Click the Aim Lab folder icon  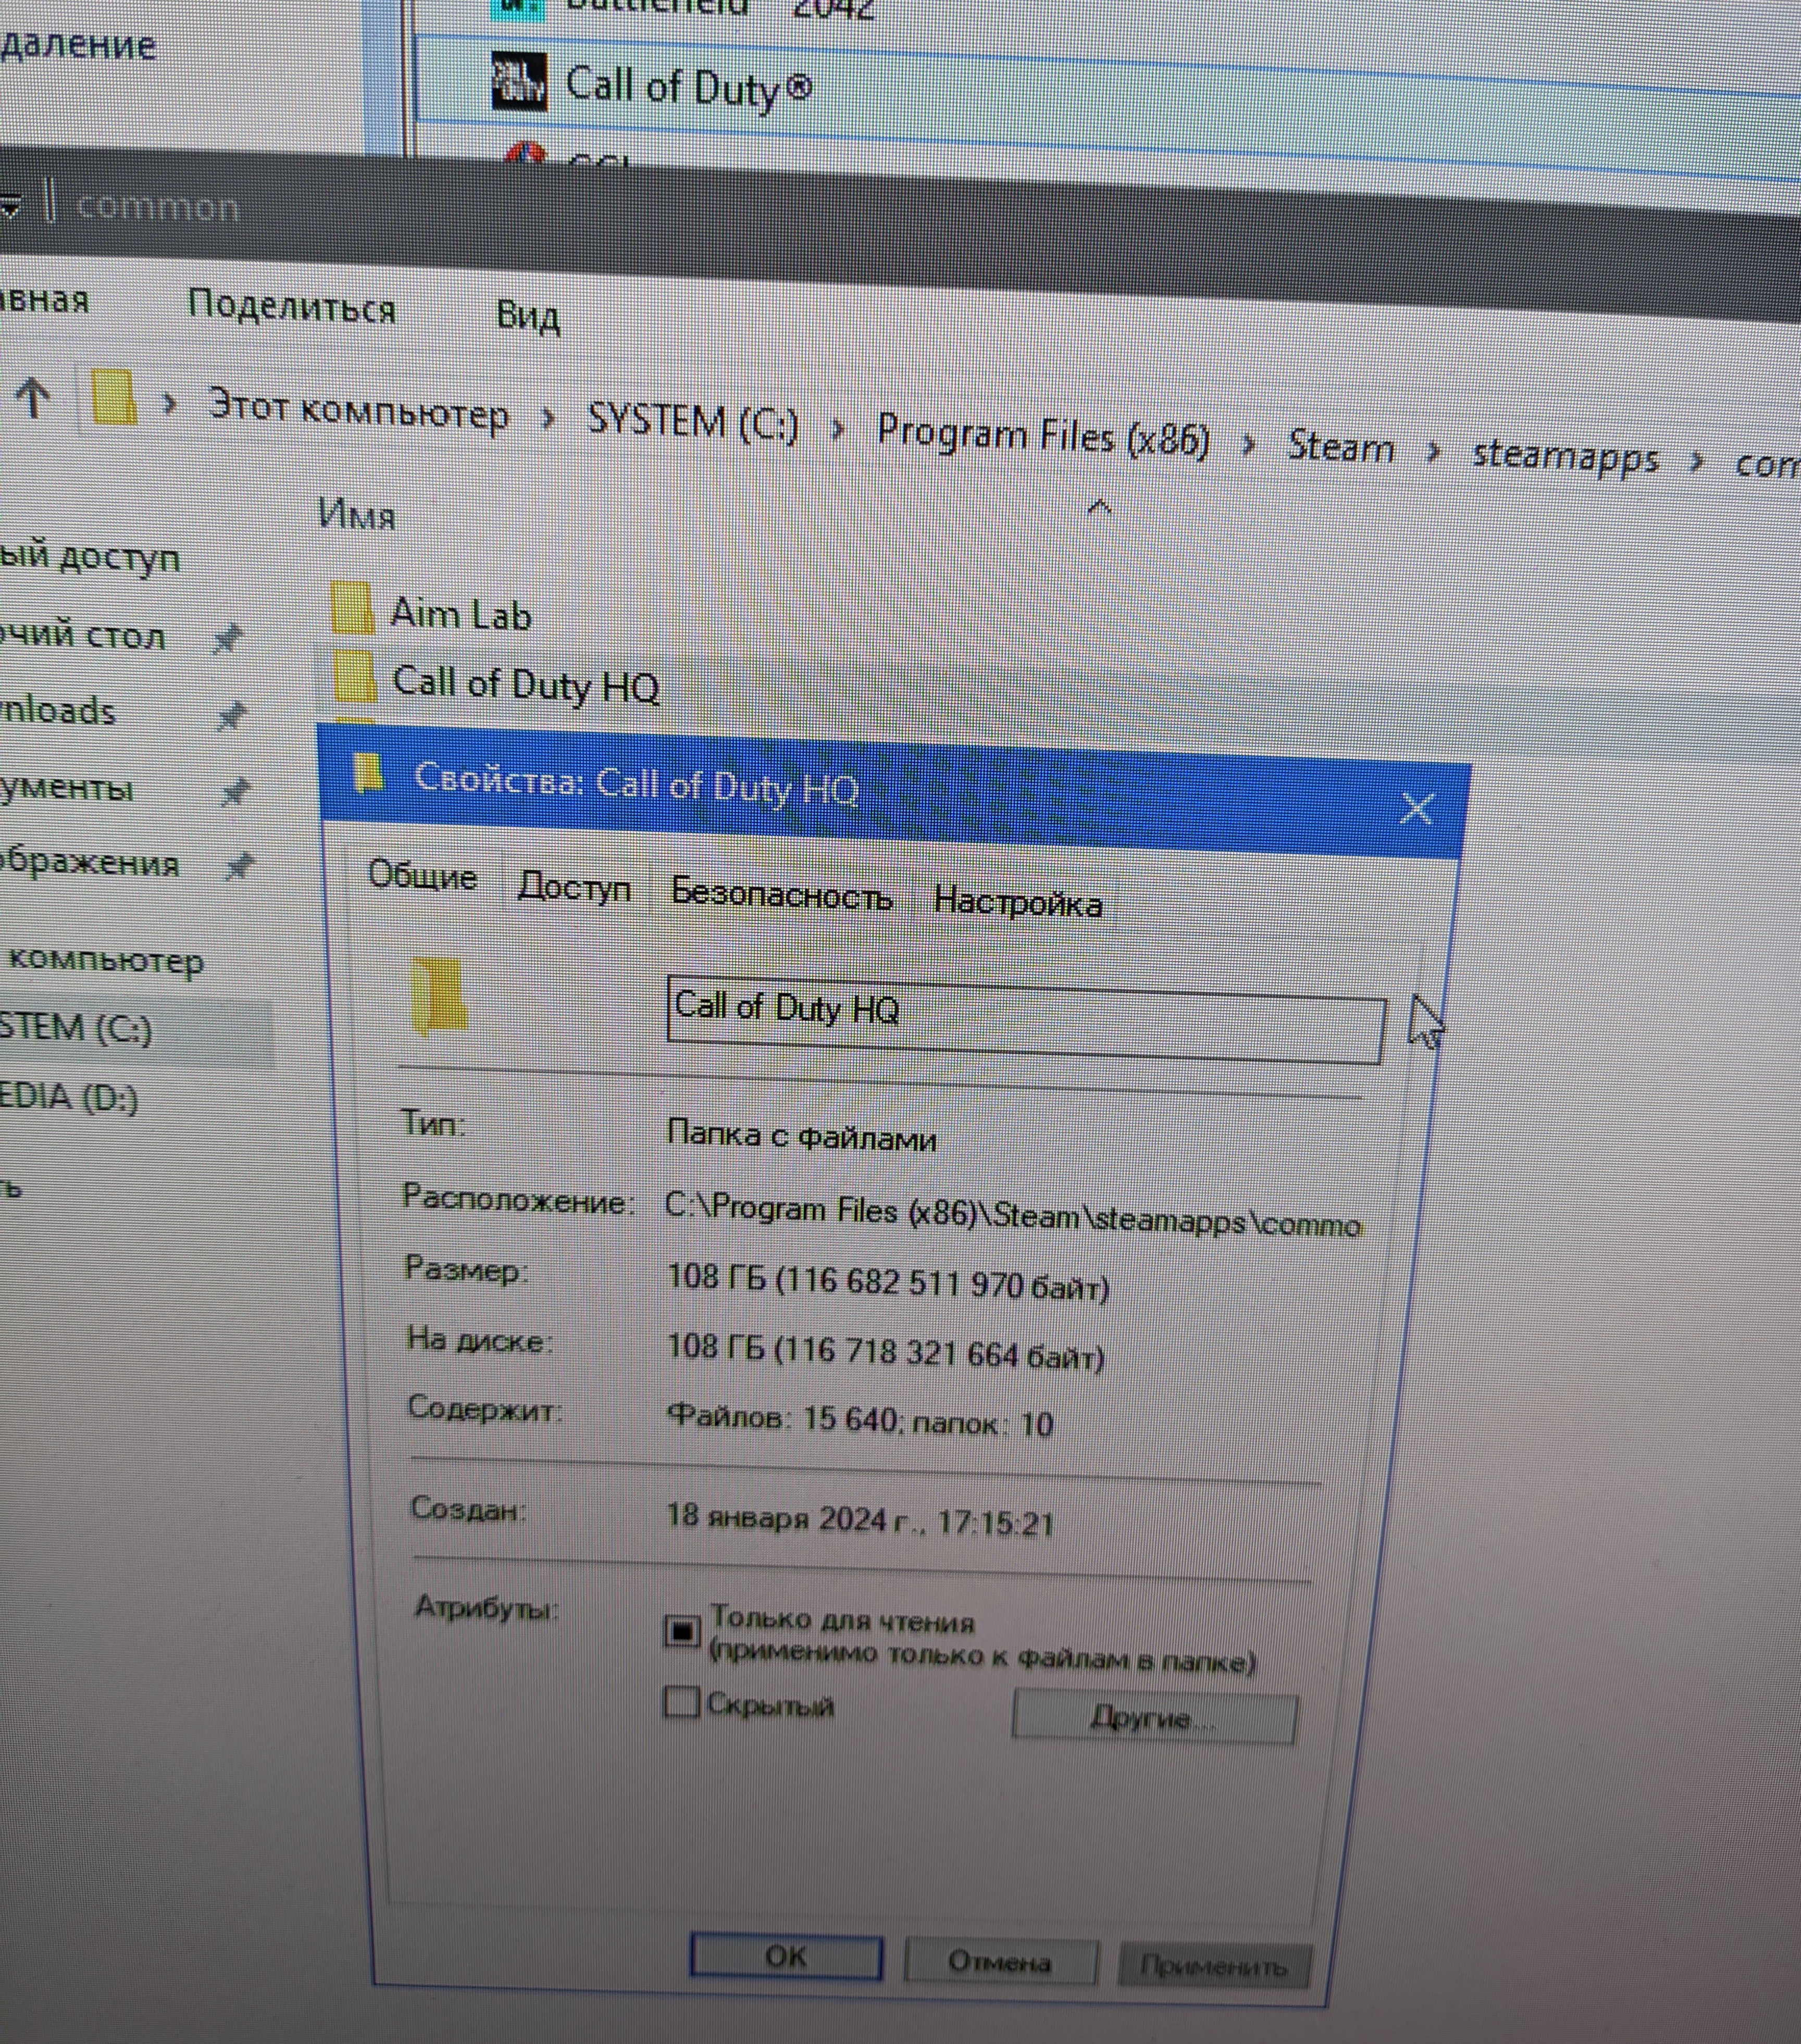pos(352,608)
